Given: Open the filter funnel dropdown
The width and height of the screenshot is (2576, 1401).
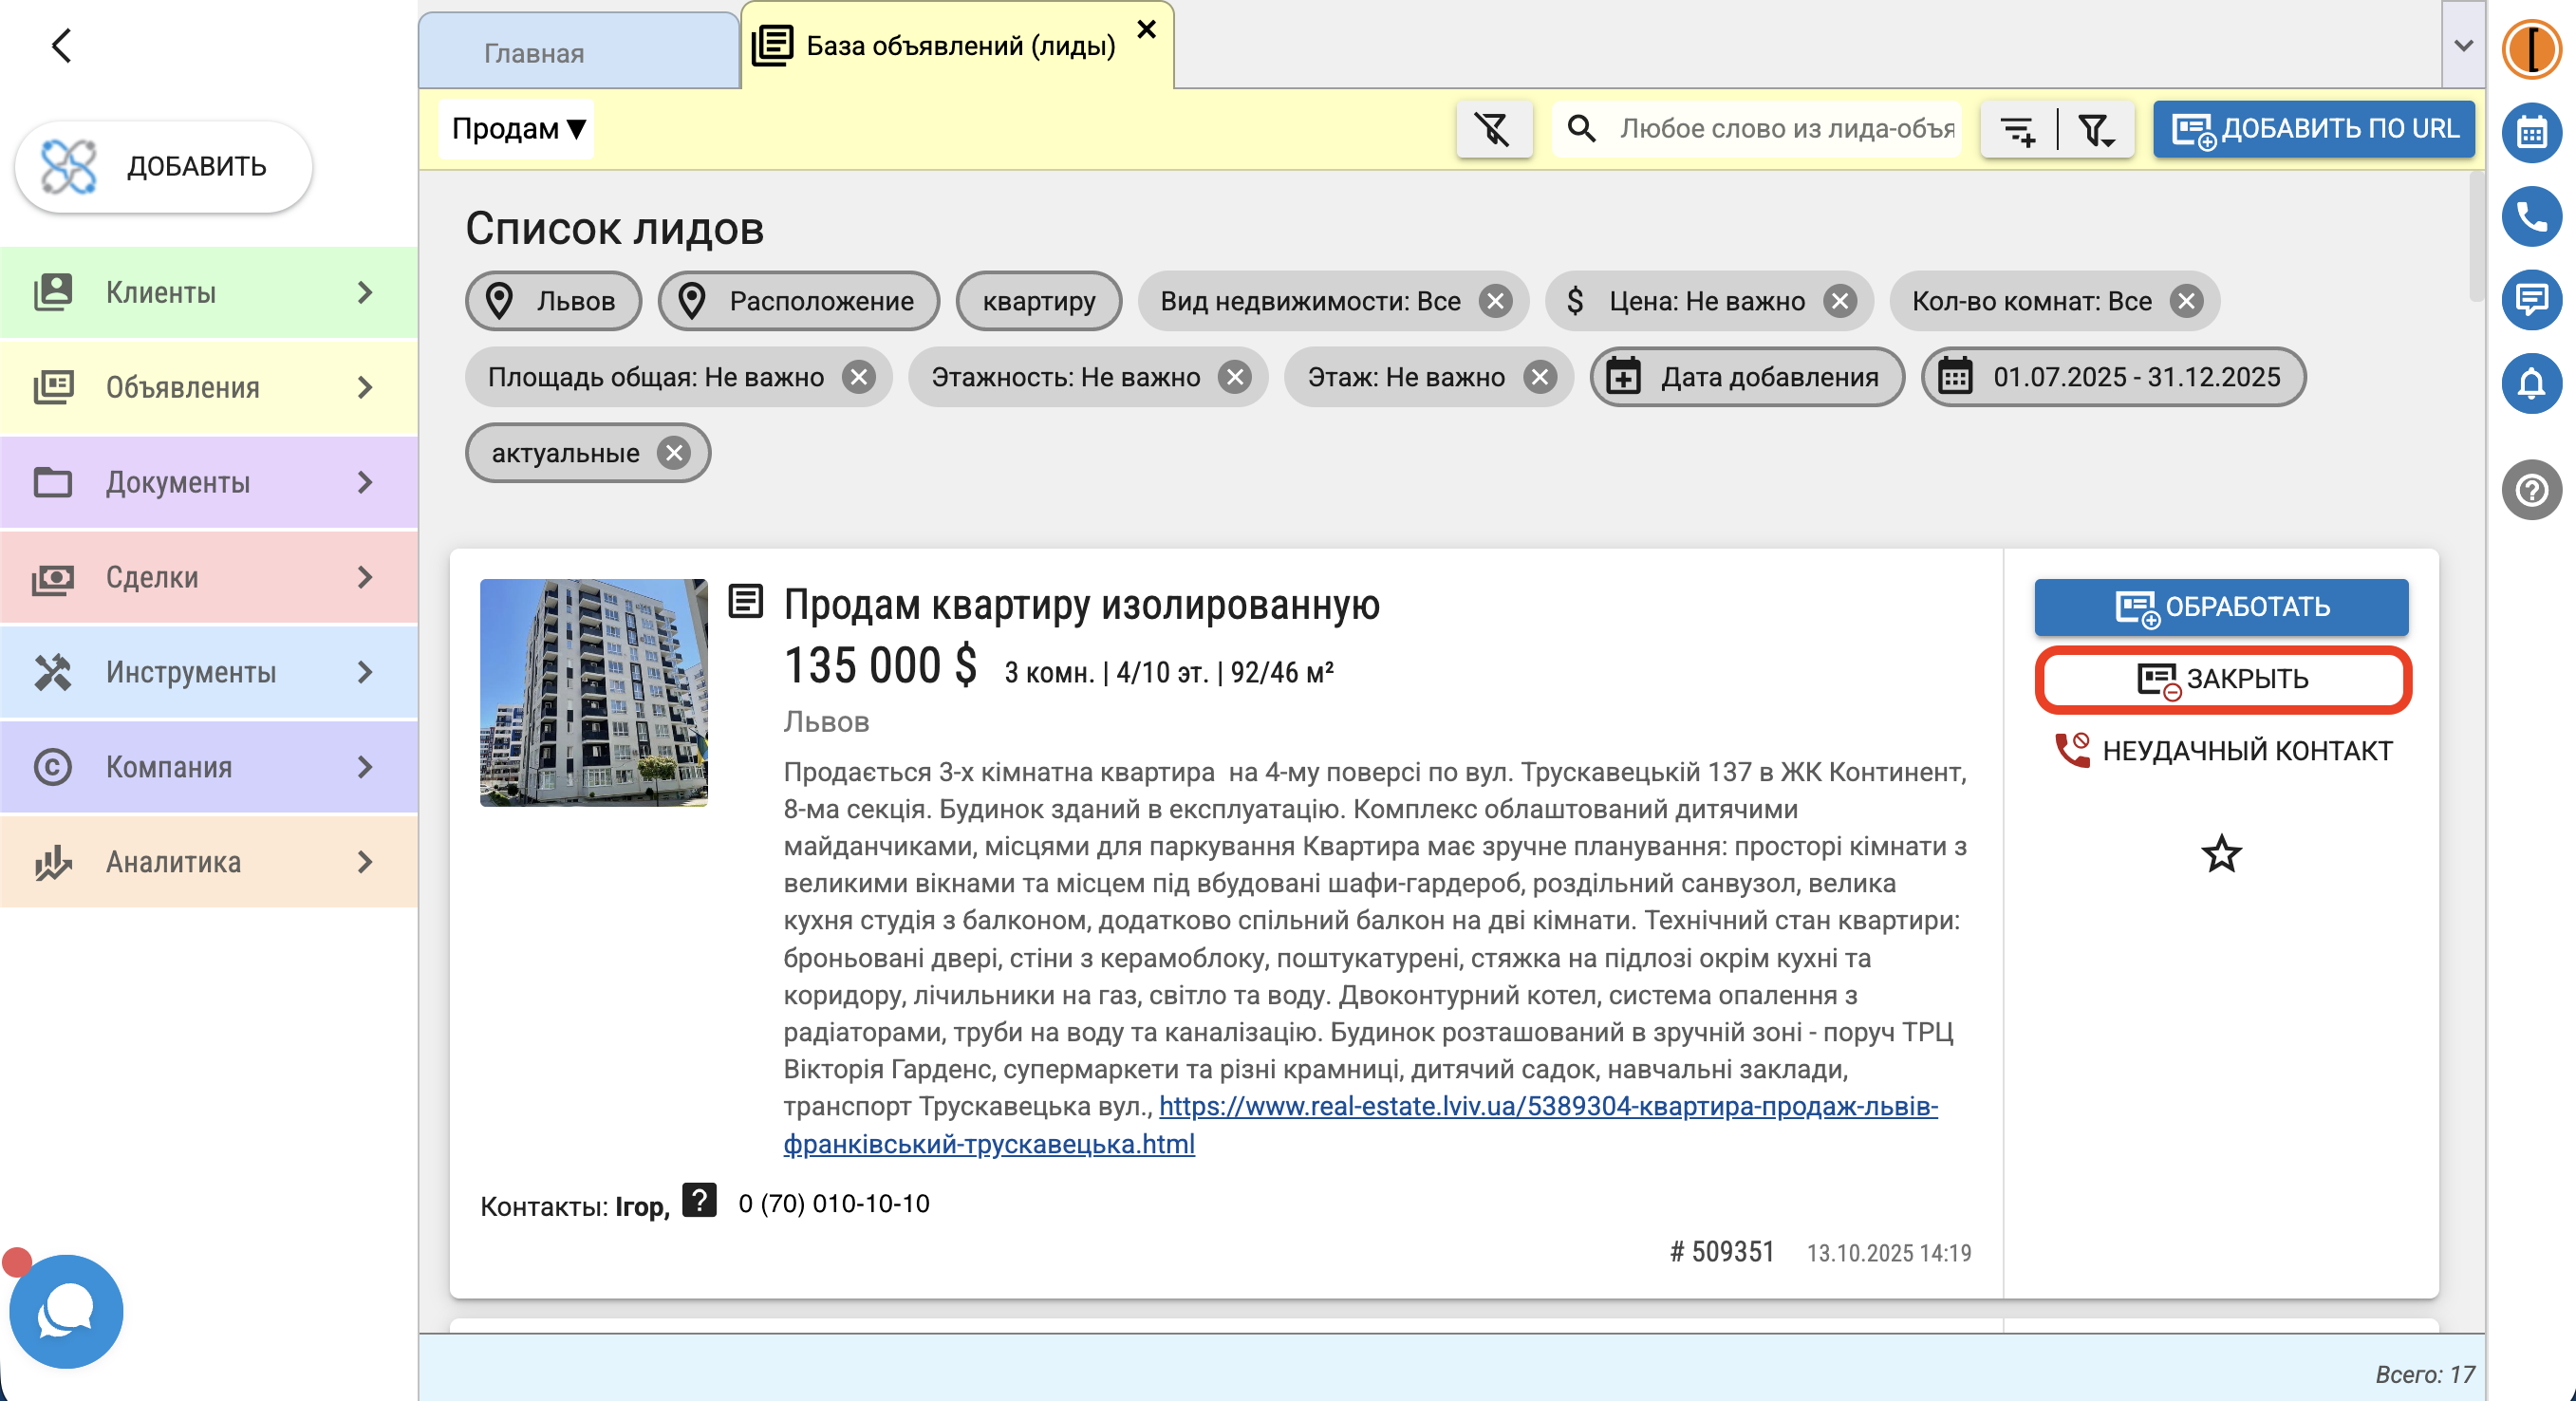Looking at the screenshot, I should tap(2095, 130).
